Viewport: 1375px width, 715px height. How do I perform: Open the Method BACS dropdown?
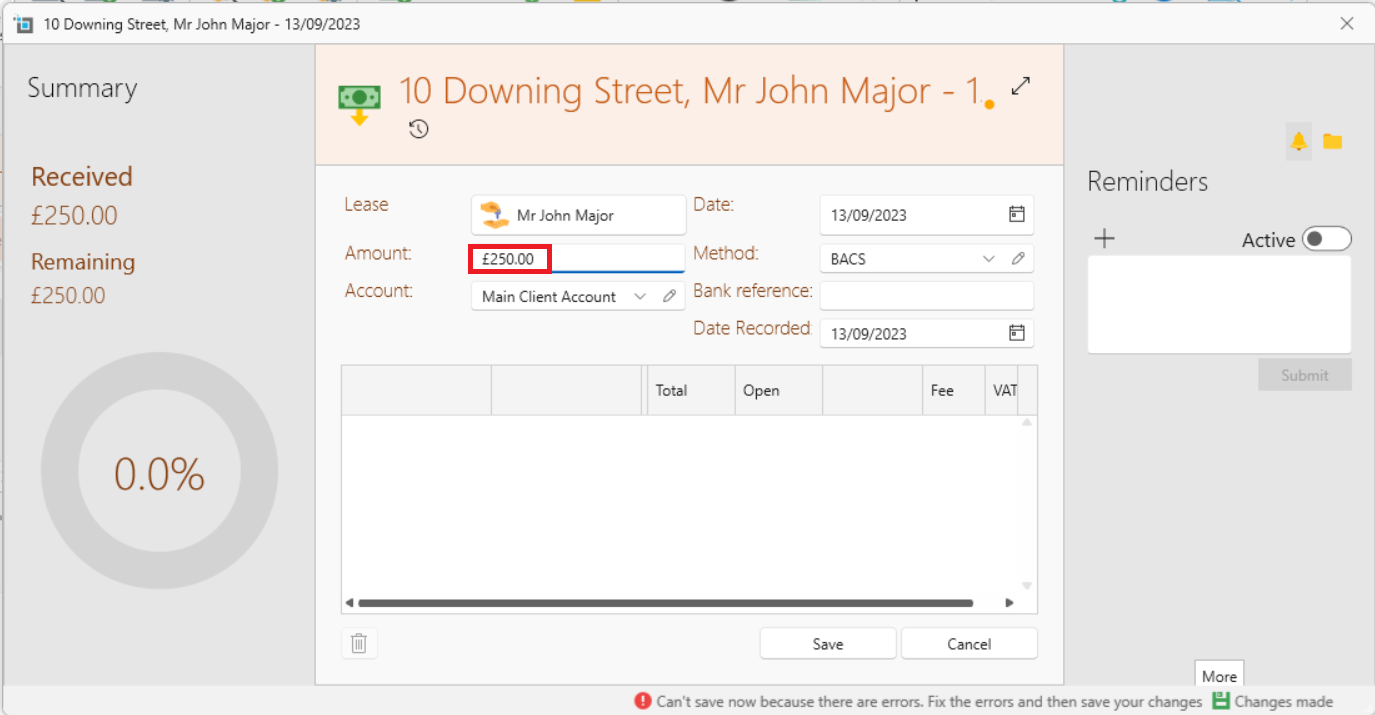tap(988, 258)
